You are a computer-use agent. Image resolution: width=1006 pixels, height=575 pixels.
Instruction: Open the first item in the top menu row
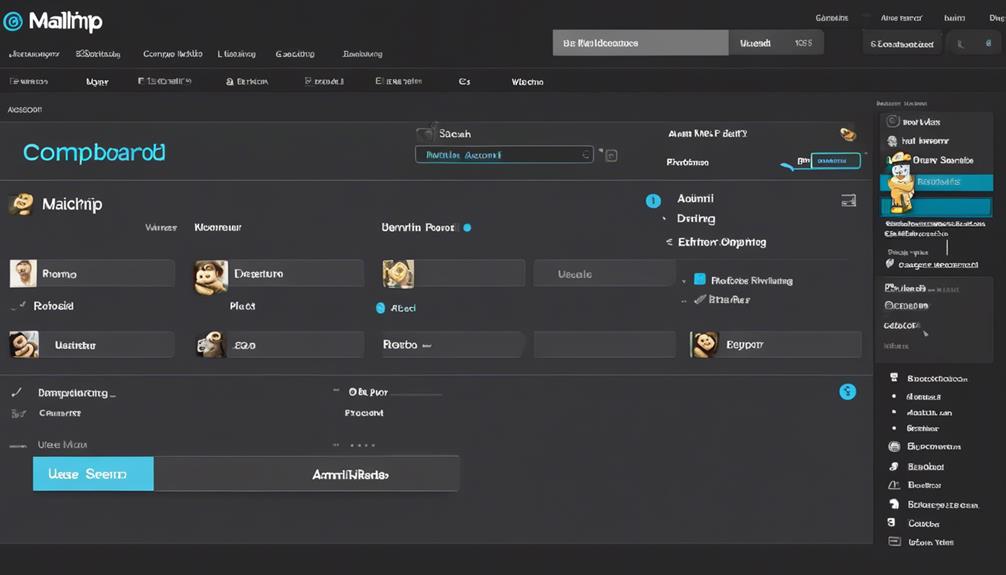point(34,54)
